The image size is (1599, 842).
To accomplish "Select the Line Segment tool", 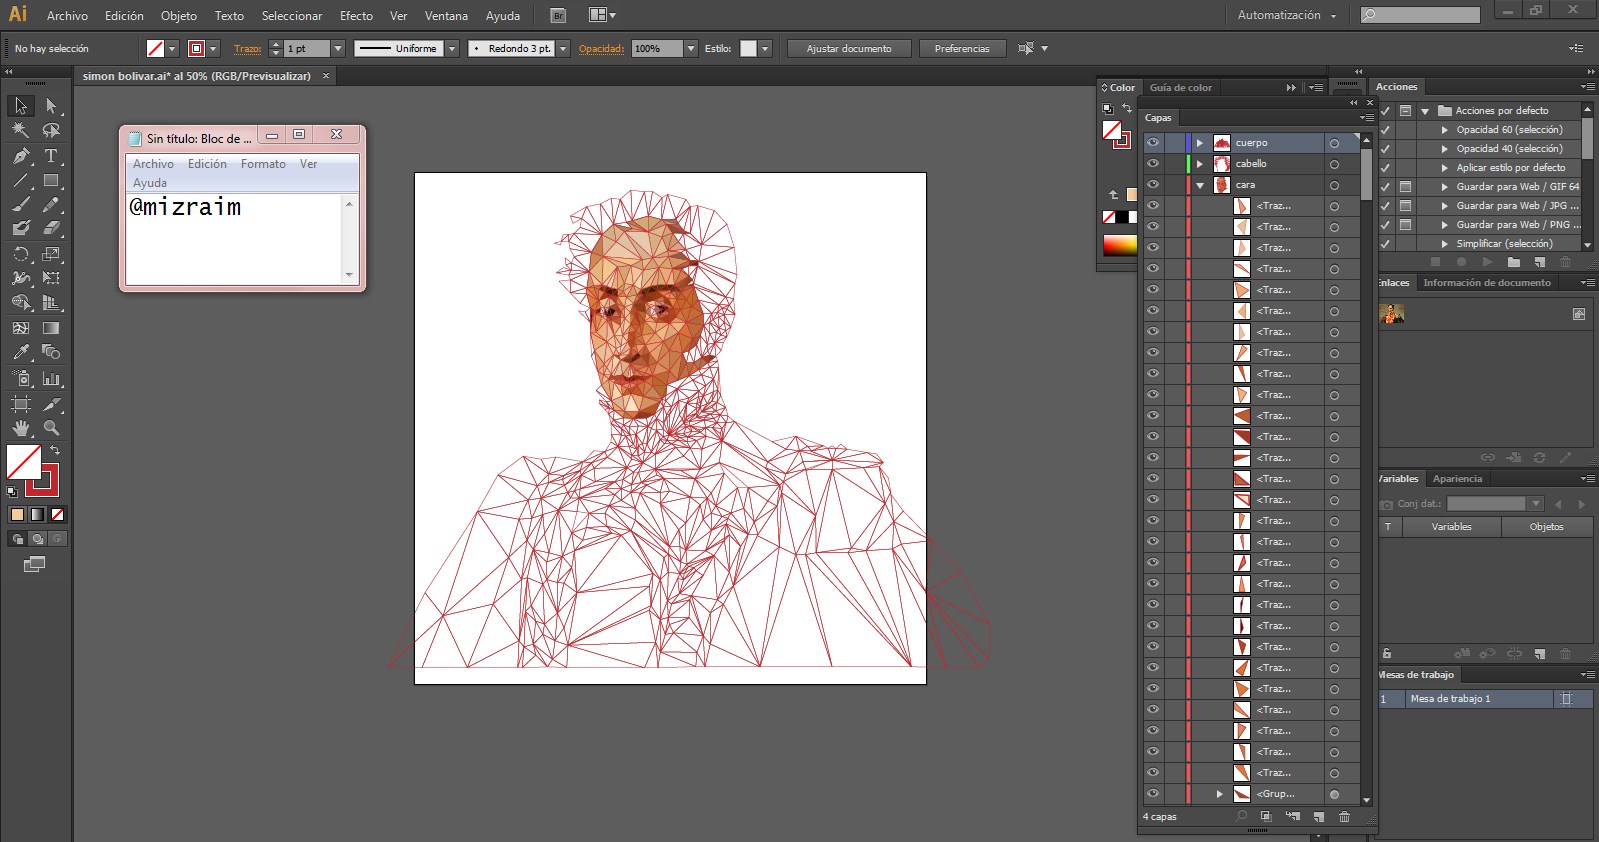I will point(21,181).
